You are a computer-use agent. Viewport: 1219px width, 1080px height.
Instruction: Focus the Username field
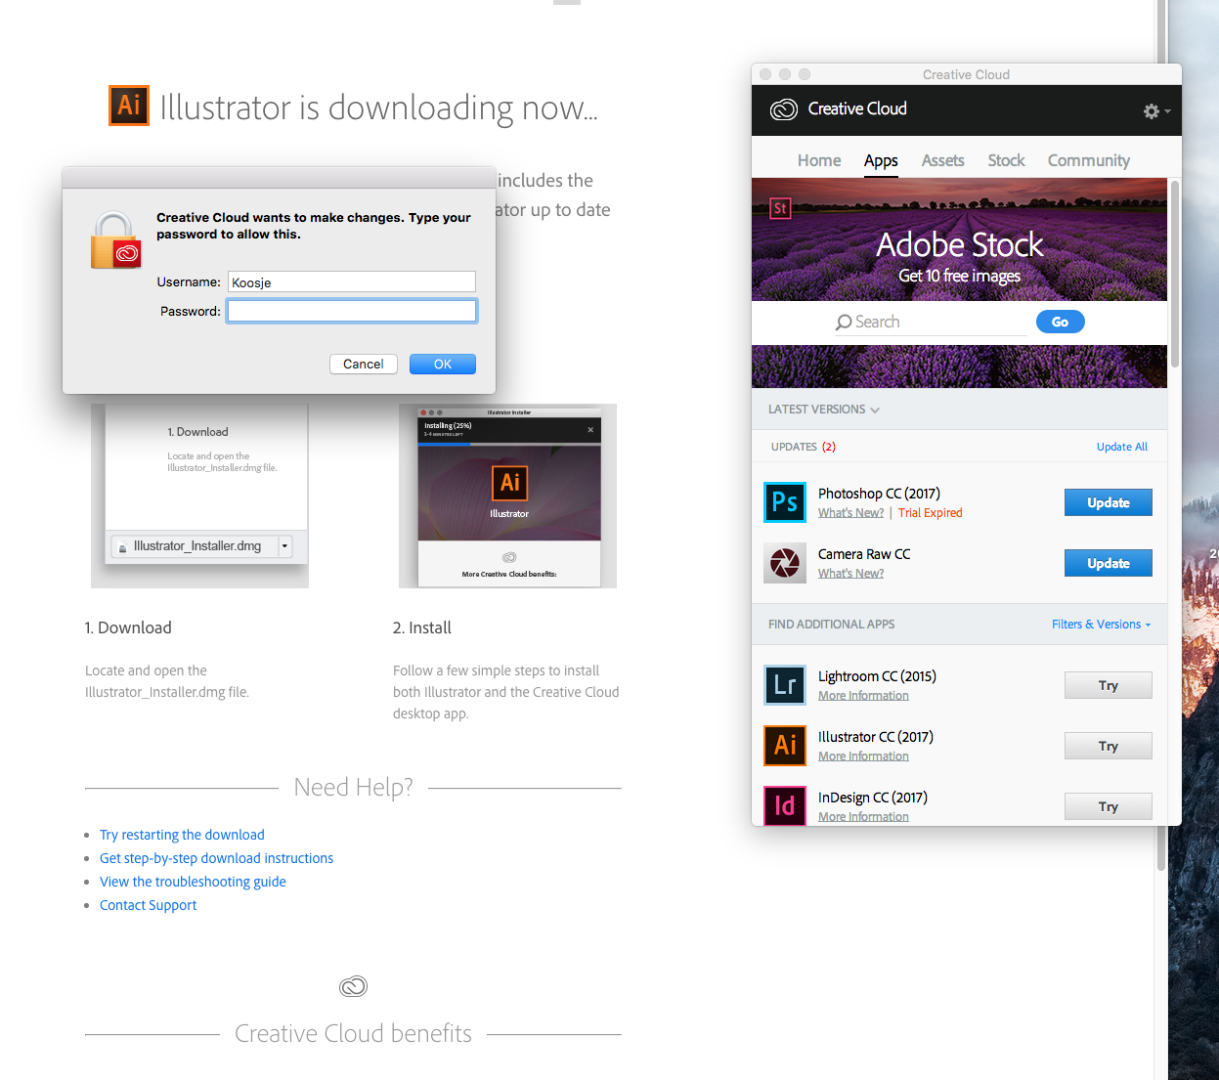coord(352,282)
